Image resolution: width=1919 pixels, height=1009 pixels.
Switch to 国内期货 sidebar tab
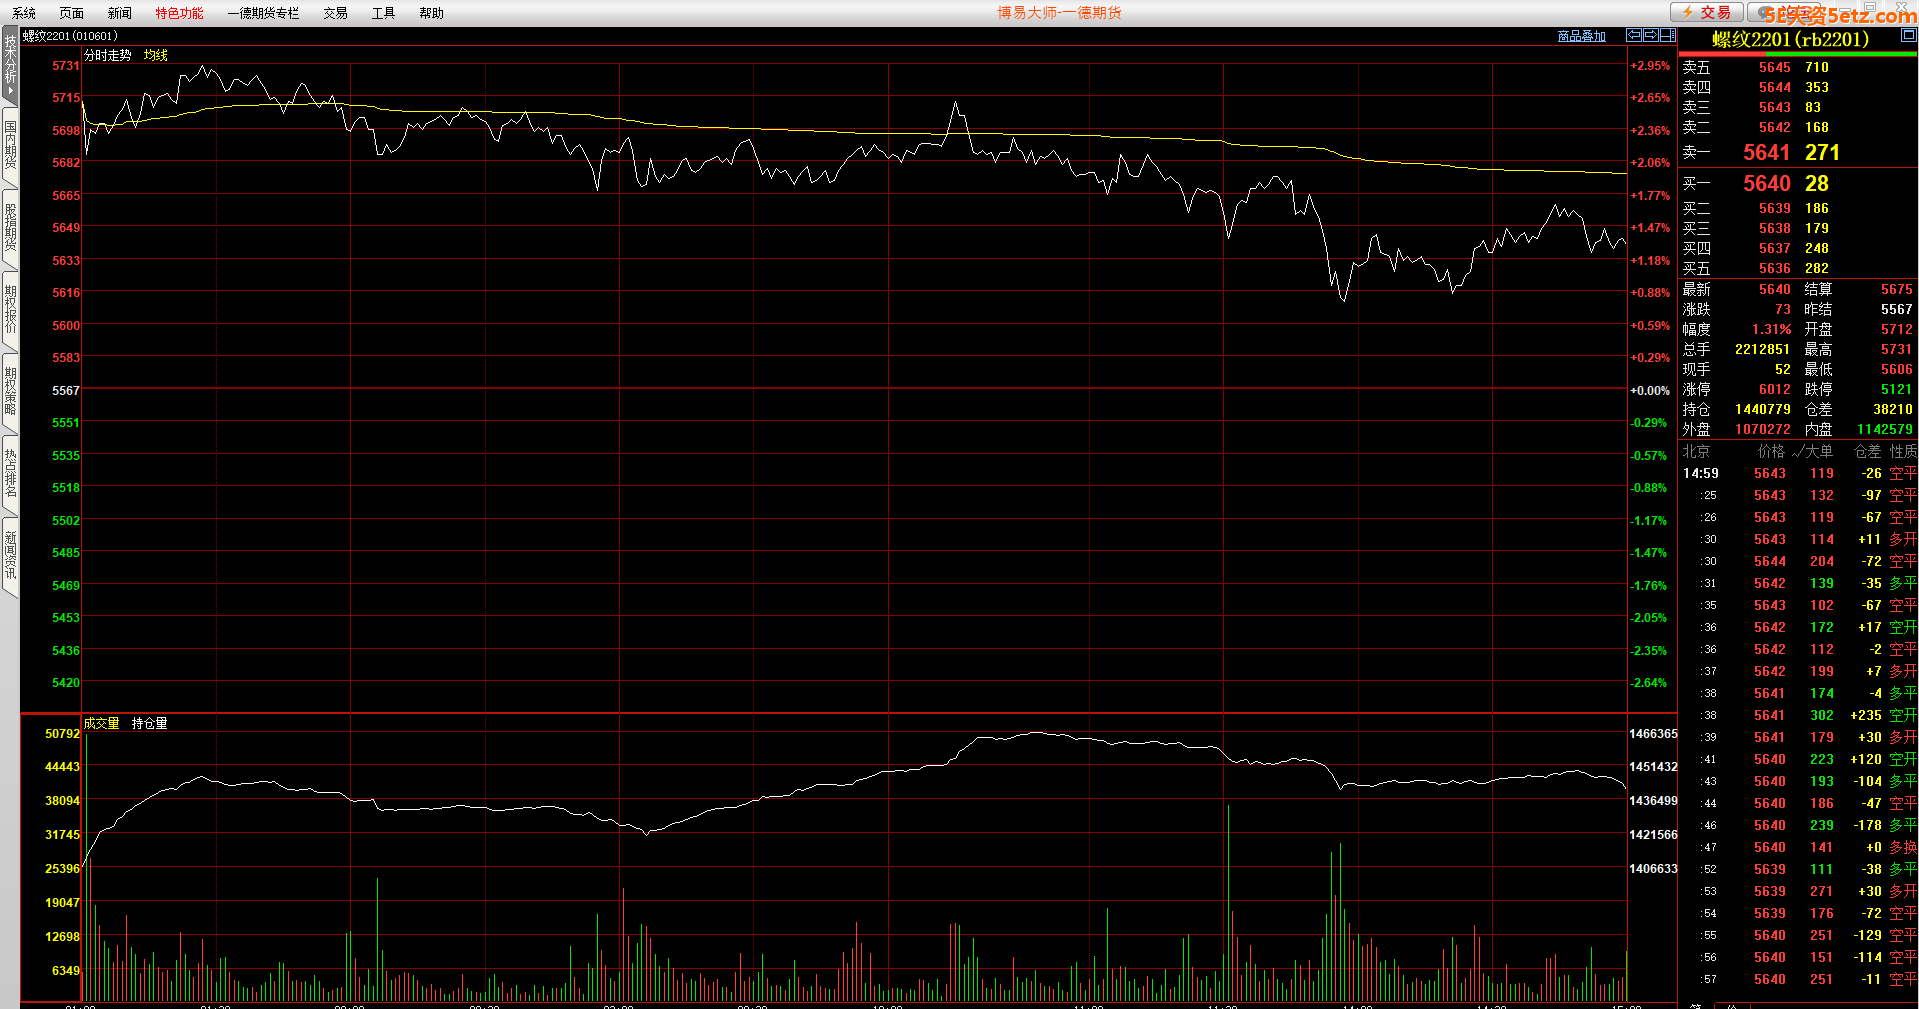pyautogui.click(x=10, y=146)
